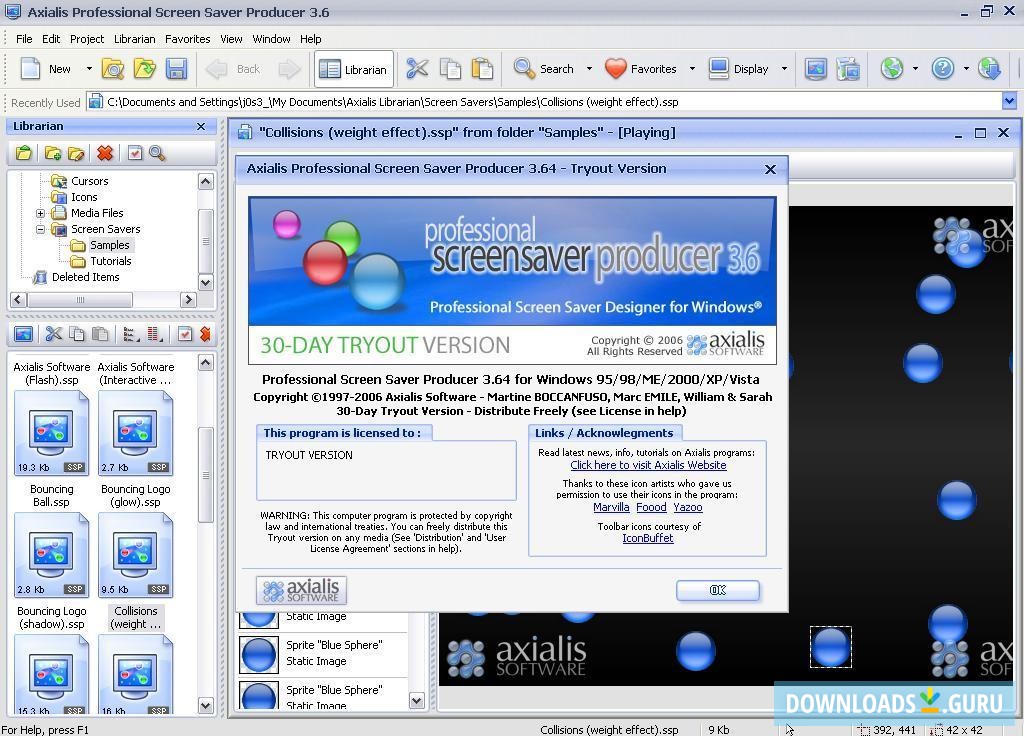
Task: Collapse the Screen Savers tree node
Action: (41, 229)
